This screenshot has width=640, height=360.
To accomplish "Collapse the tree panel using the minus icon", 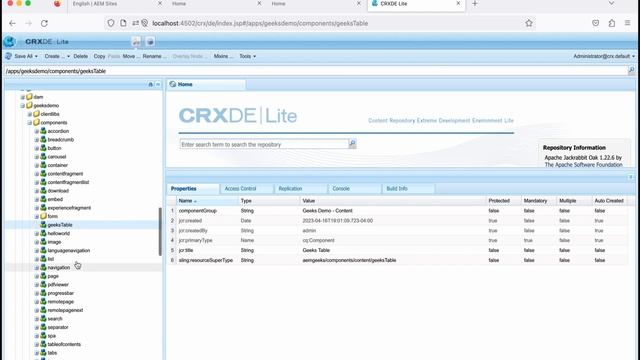I will coord(158,84).
